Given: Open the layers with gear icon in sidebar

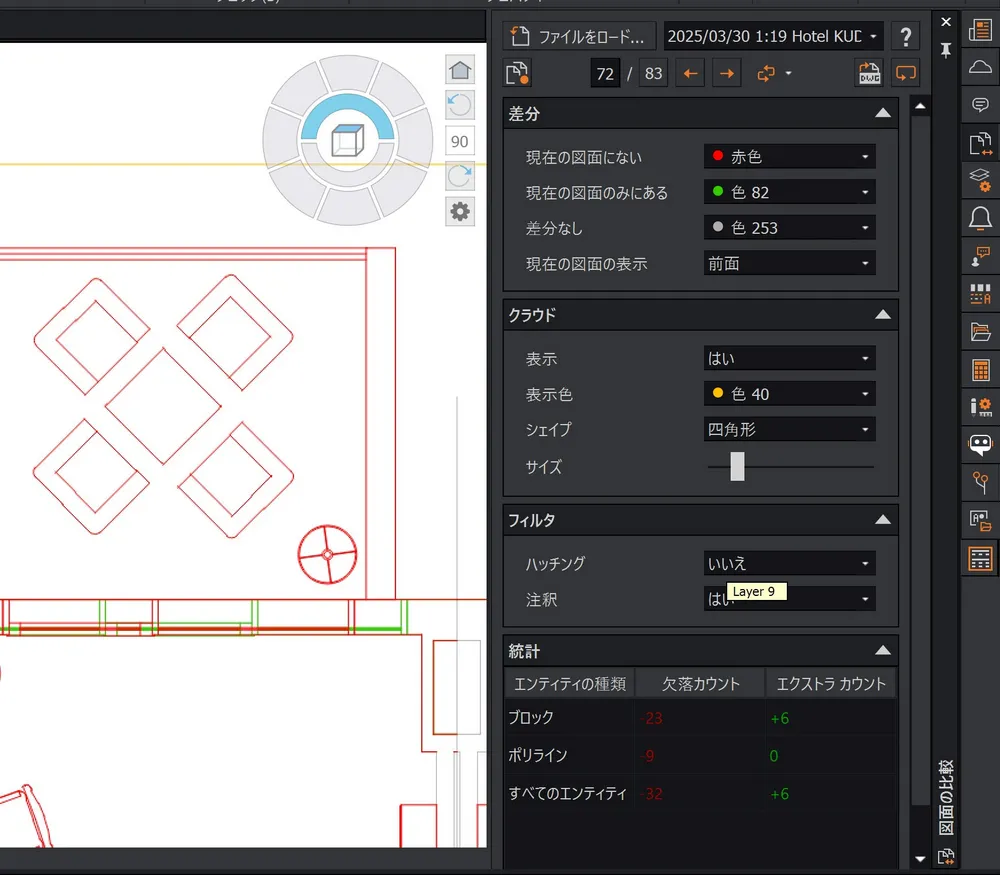Looking at the screenshot, I should [x=980, y=180].
